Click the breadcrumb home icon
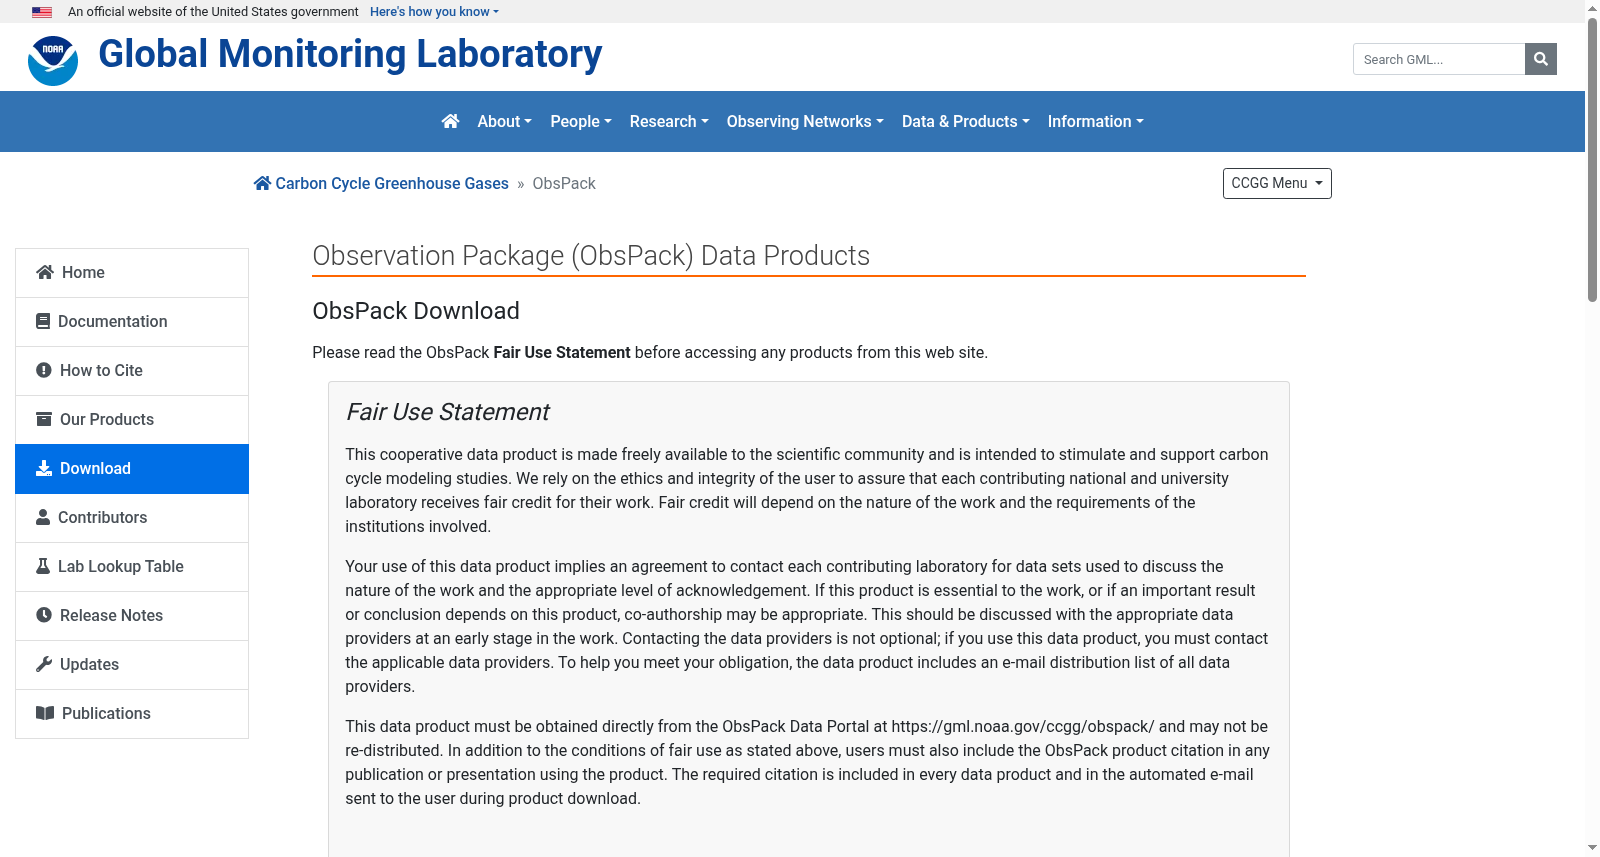 (x=262, y=183)
